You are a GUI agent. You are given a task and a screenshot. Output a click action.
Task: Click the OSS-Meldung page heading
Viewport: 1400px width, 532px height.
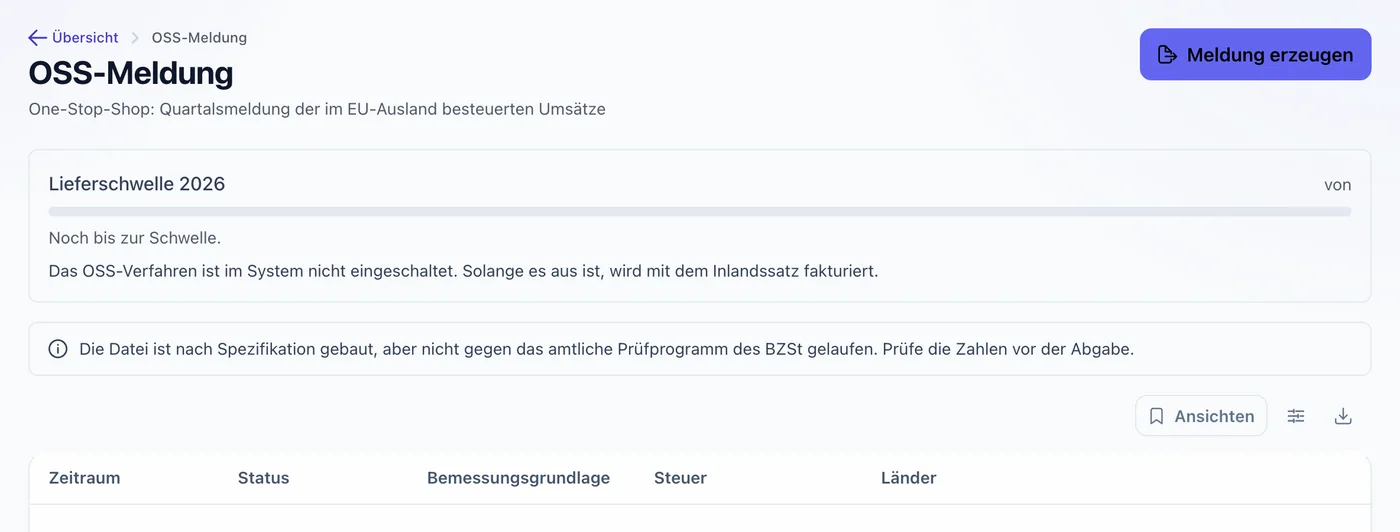pyautogui.click(x=131, y=73)
